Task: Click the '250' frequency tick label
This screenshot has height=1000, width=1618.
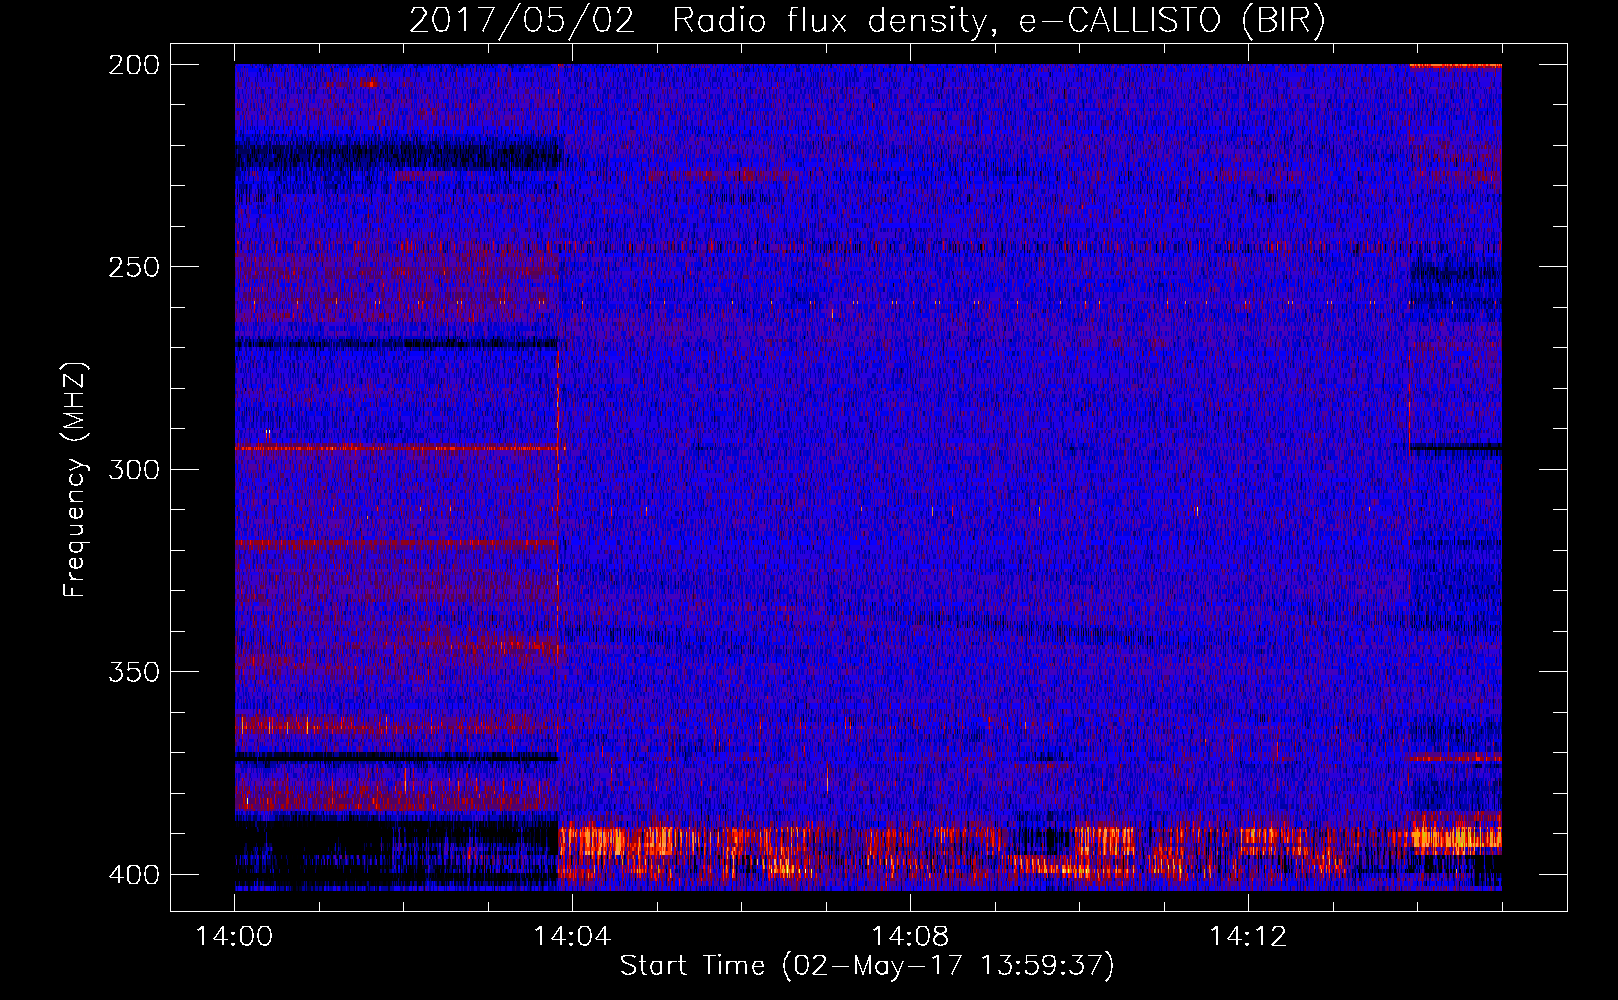Action: (x=133, y=267)
